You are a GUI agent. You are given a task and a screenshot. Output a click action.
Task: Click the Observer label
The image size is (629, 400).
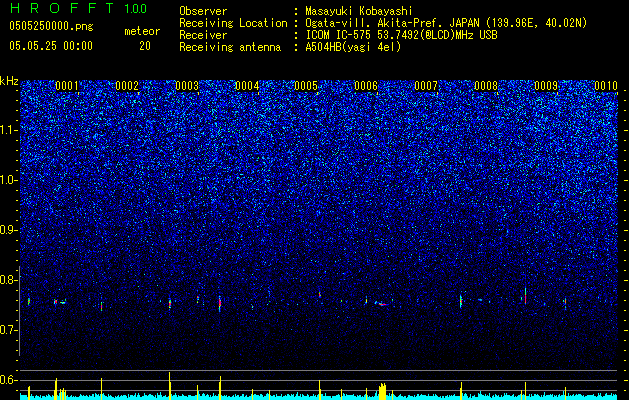point(203,11)
